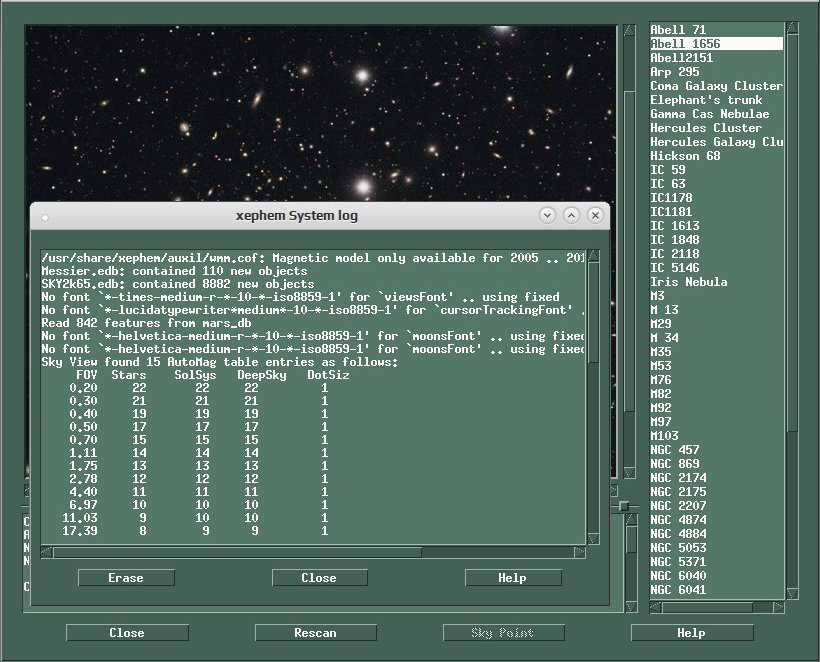
Task: Select Hickson 68 entry
Action: pos(716,156)
